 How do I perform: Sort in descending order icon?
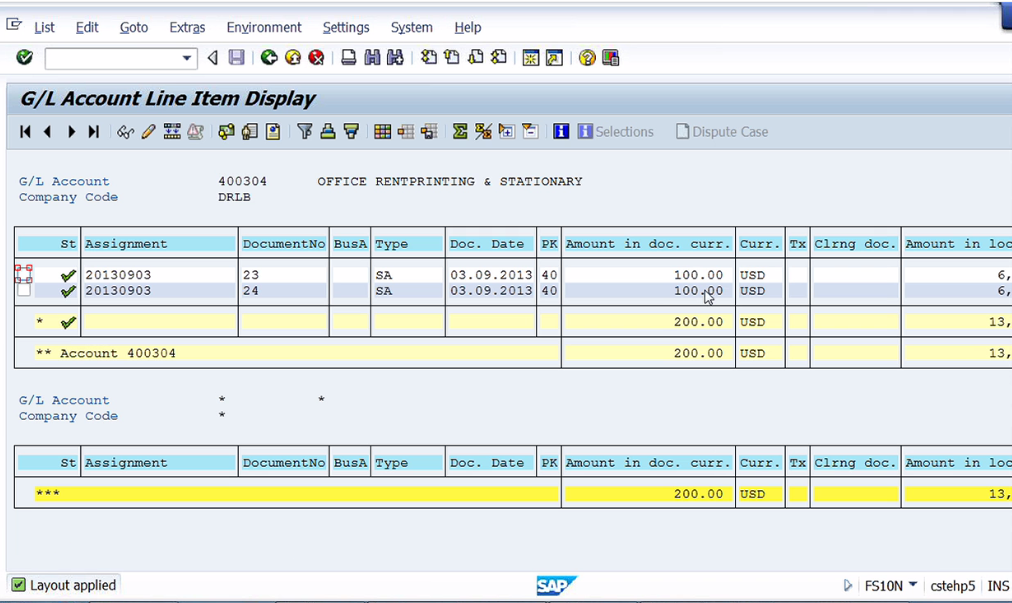351,132
